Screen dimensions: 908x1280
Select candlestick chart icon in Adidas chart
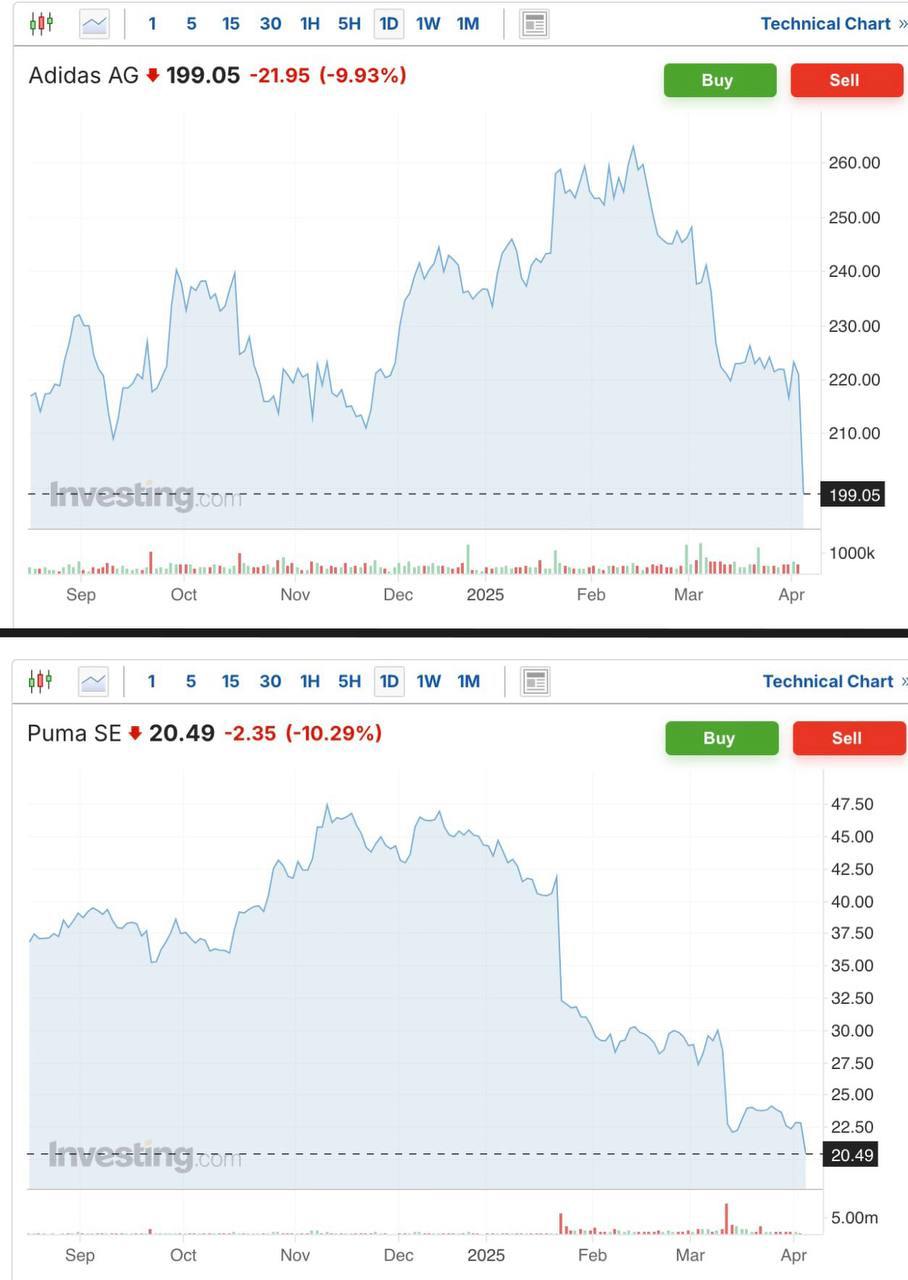click(x=40, y=23)
